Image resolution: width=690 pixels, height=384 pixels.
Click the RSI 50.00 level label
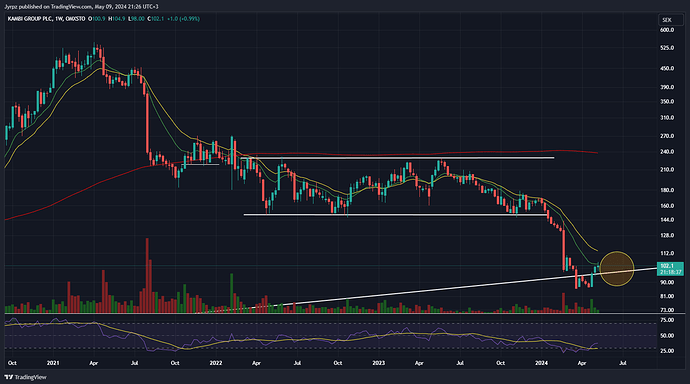tap(667, 335)
